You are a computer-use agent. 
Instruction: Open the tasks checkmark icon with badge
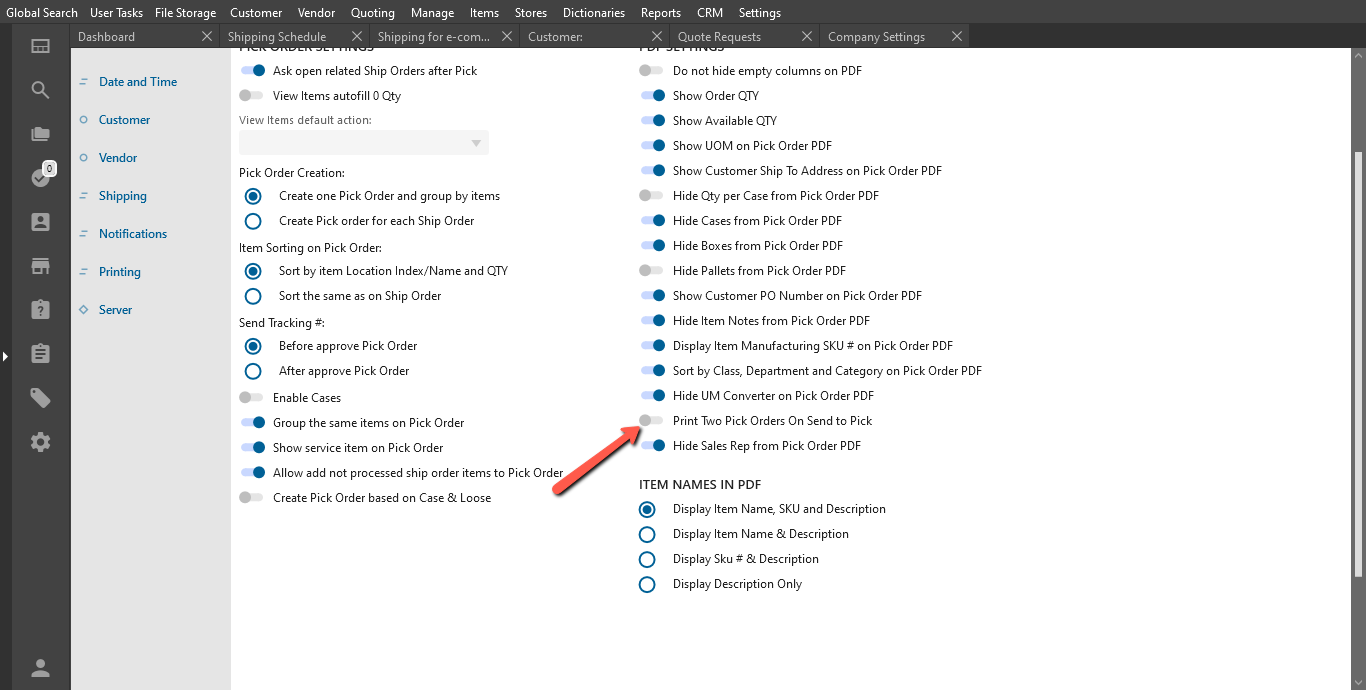coord(41,177)
